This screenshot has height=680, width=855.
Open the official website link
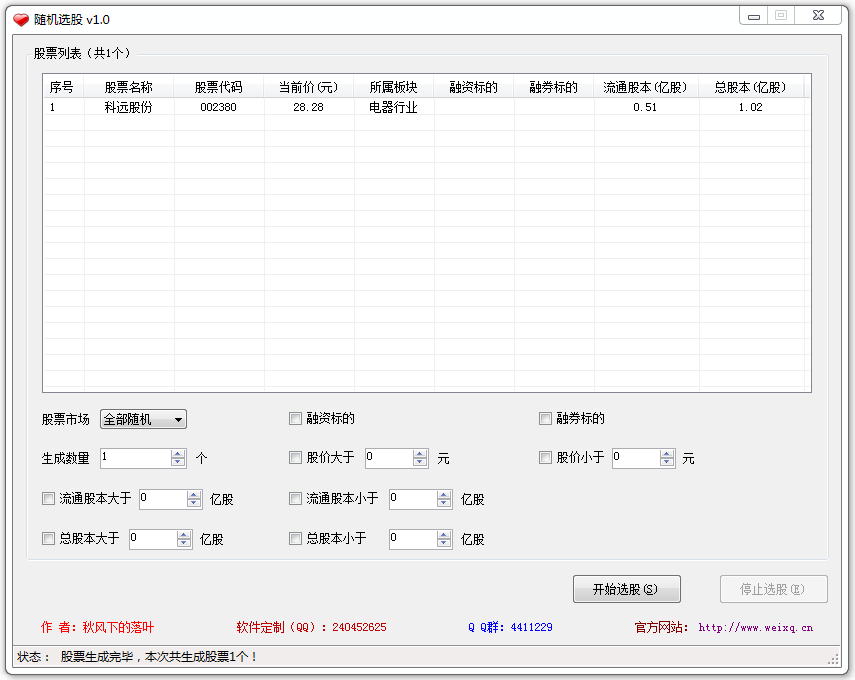click(x=755, y=628)
